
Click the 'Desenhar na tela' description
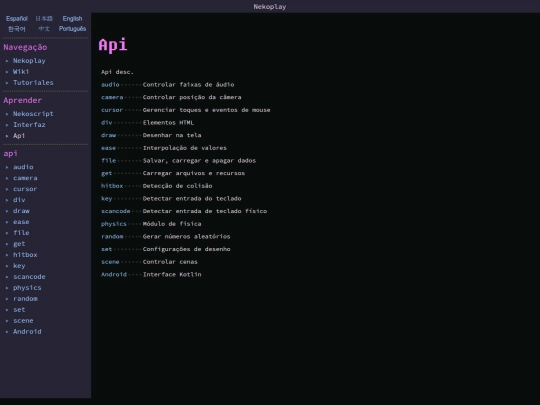[172, 135]
